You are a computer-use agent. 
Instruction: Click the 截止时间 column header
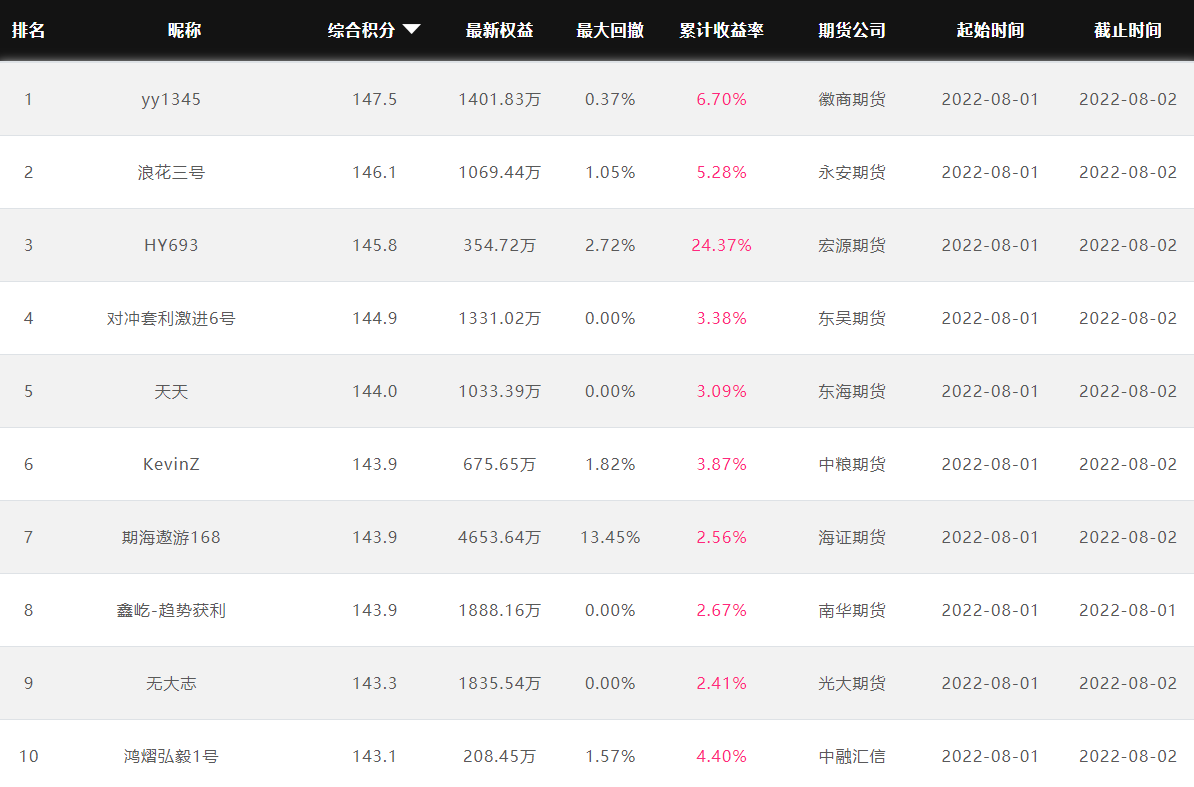point(1128,30)
